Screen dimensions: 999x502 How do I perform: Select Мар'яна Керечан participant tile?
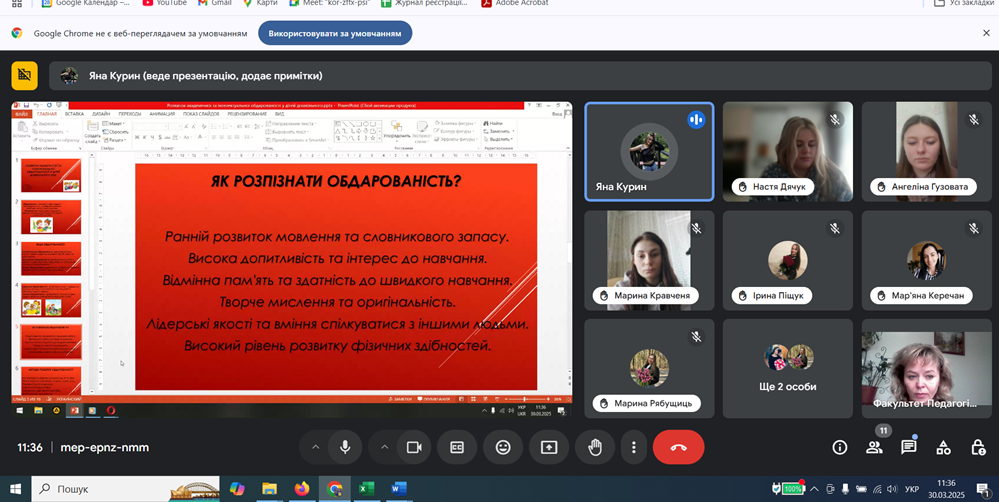926,261
